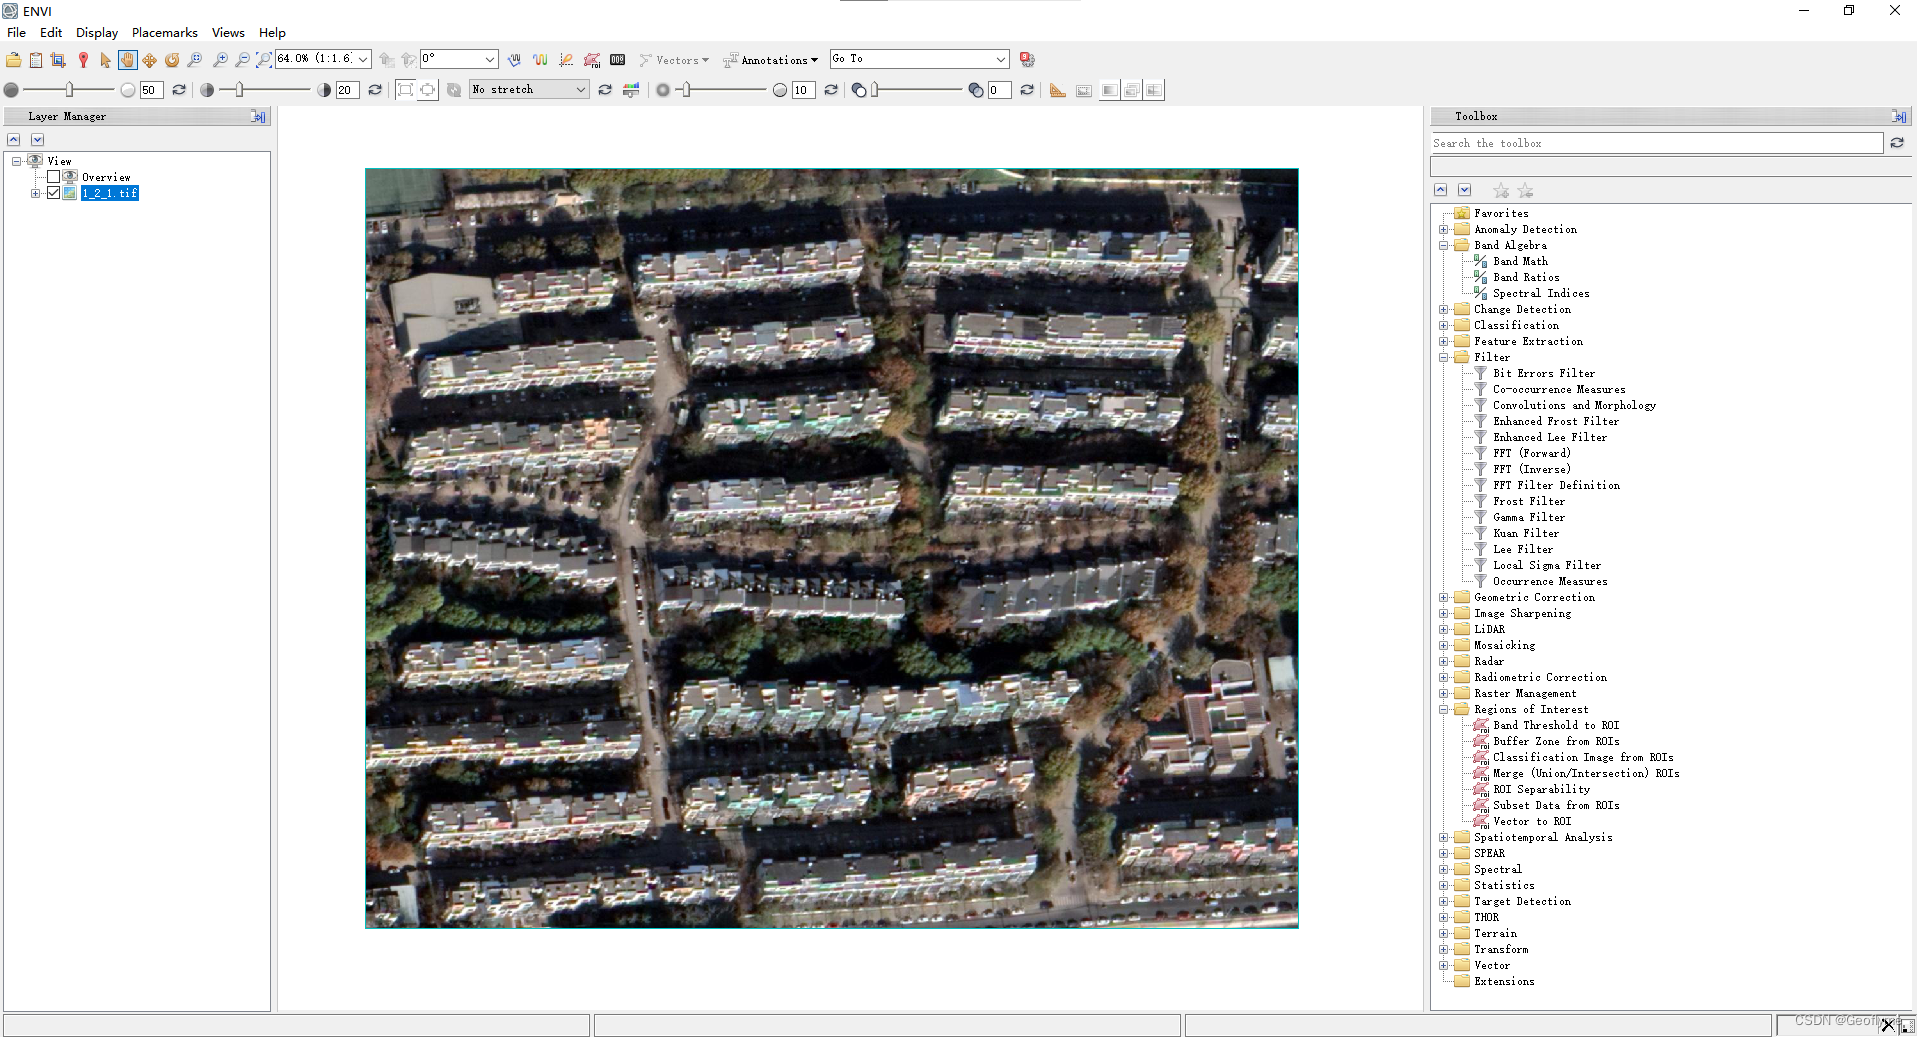The image size is (1917, 1037).
Task: Adjust the transparency slider
Action: click(x=874, y=90)
